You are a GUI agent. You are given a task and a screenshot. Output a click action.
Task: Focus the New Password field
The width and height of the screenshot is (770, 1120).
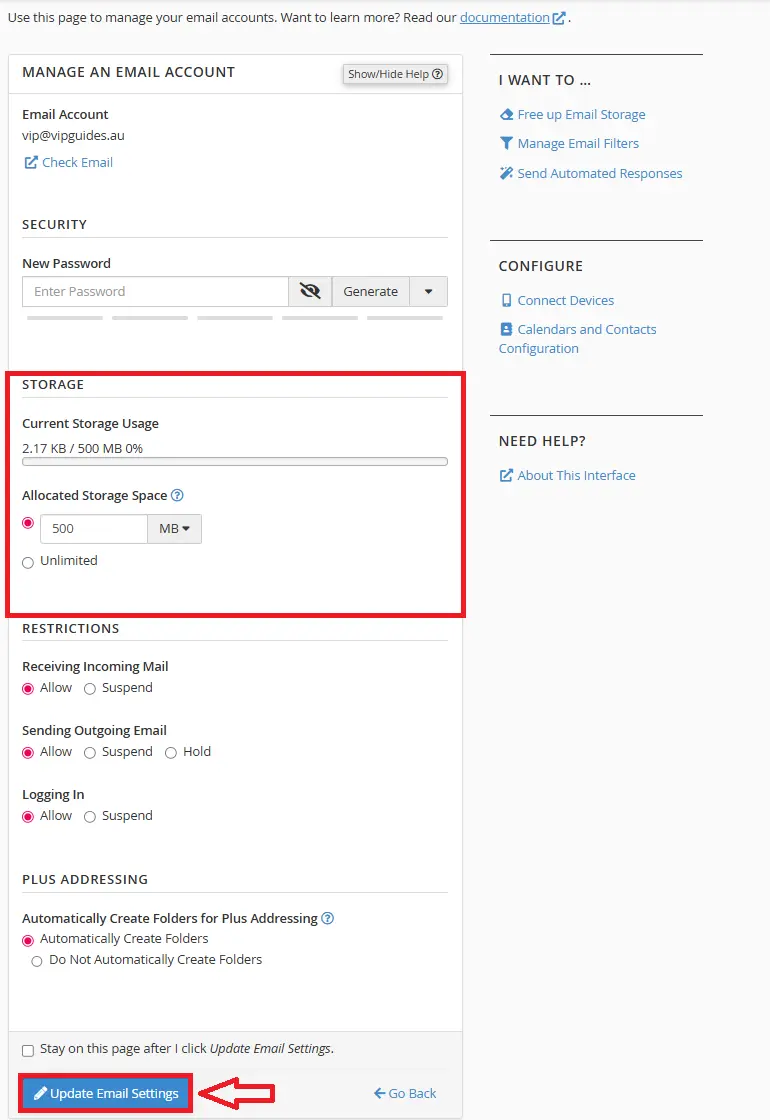pyautogui.click(x=155, y=291)
